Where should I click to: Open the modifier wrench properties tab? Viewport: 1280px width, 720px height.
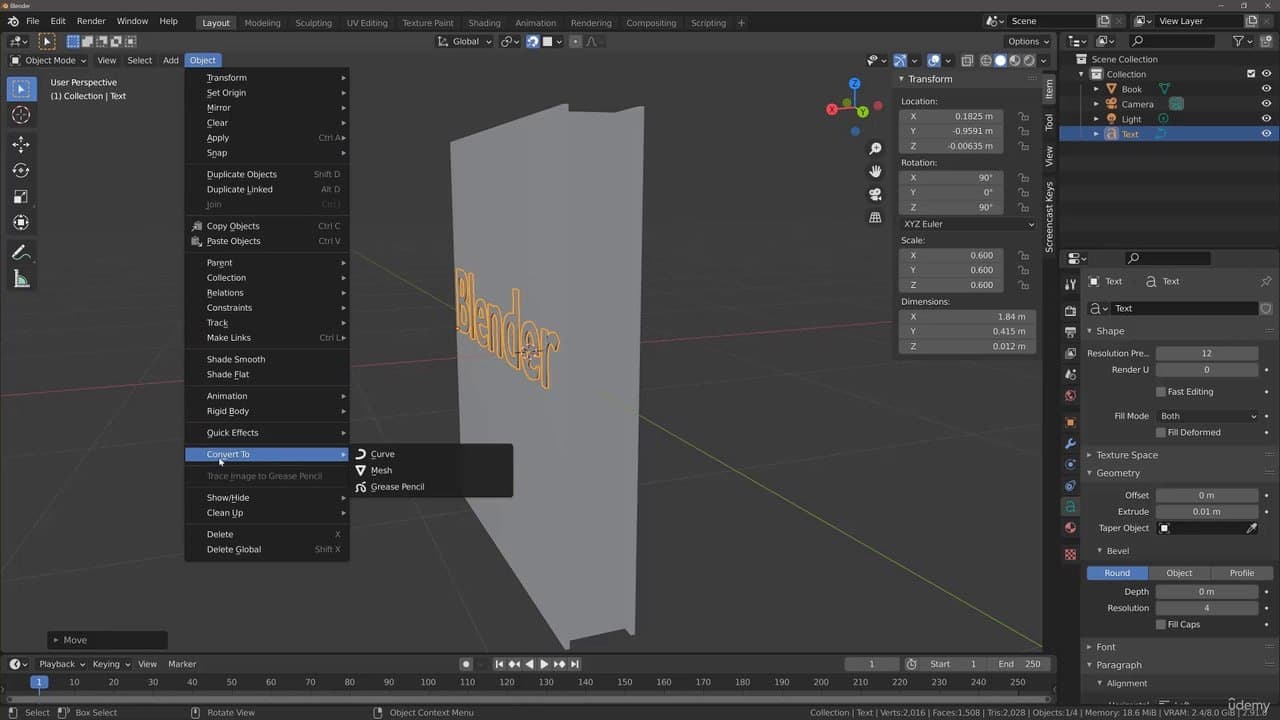(x=1070, y=443)
